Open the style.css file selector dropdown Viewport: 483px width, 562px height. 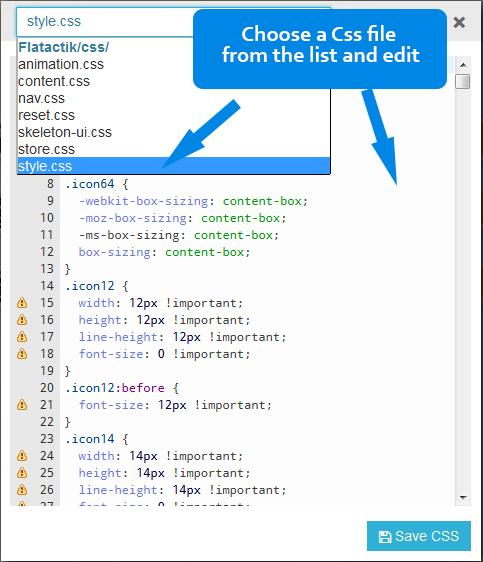[105, 22]
